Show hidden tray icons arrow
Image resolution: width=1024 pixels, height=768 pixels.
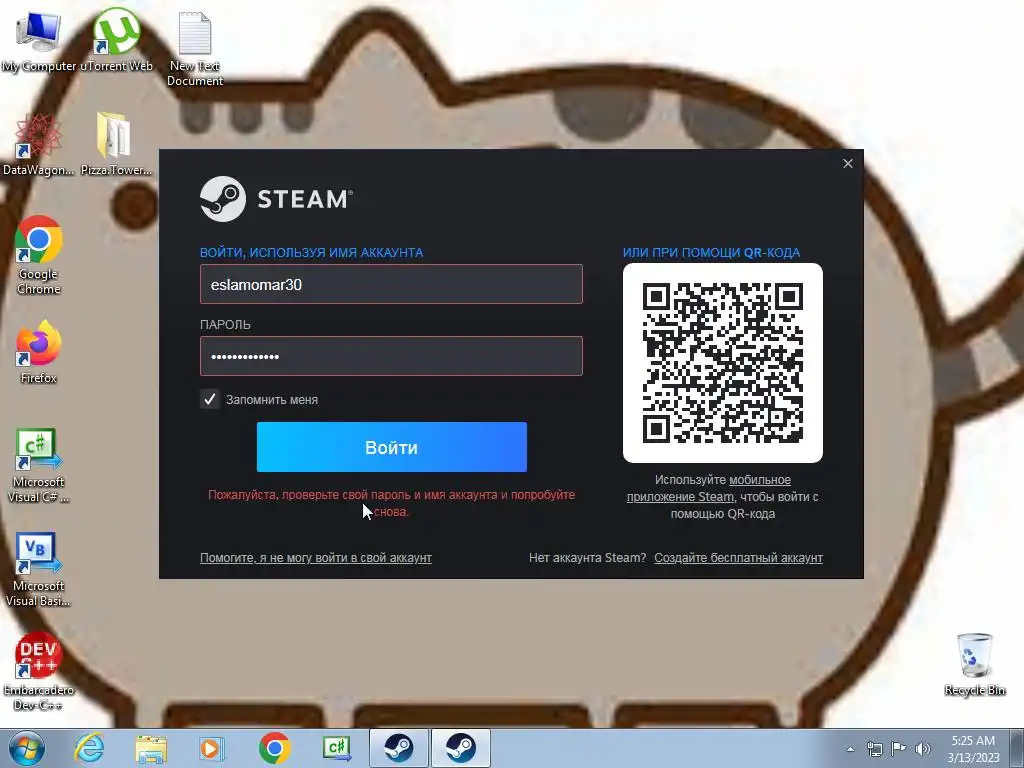[x=850, y=749]
